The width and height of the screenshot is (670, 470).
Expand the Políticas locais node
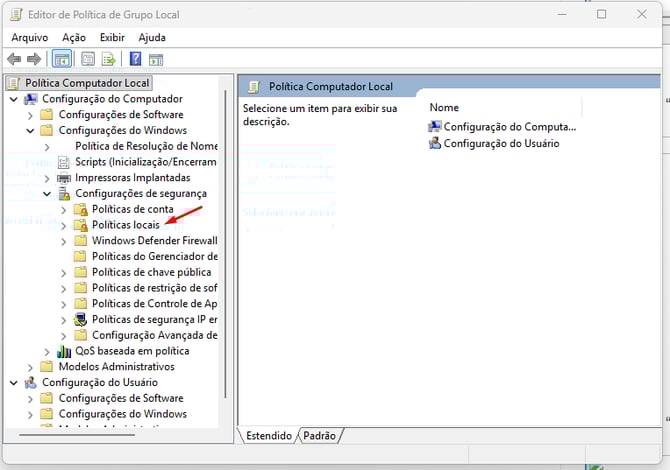tap(64, 225)
